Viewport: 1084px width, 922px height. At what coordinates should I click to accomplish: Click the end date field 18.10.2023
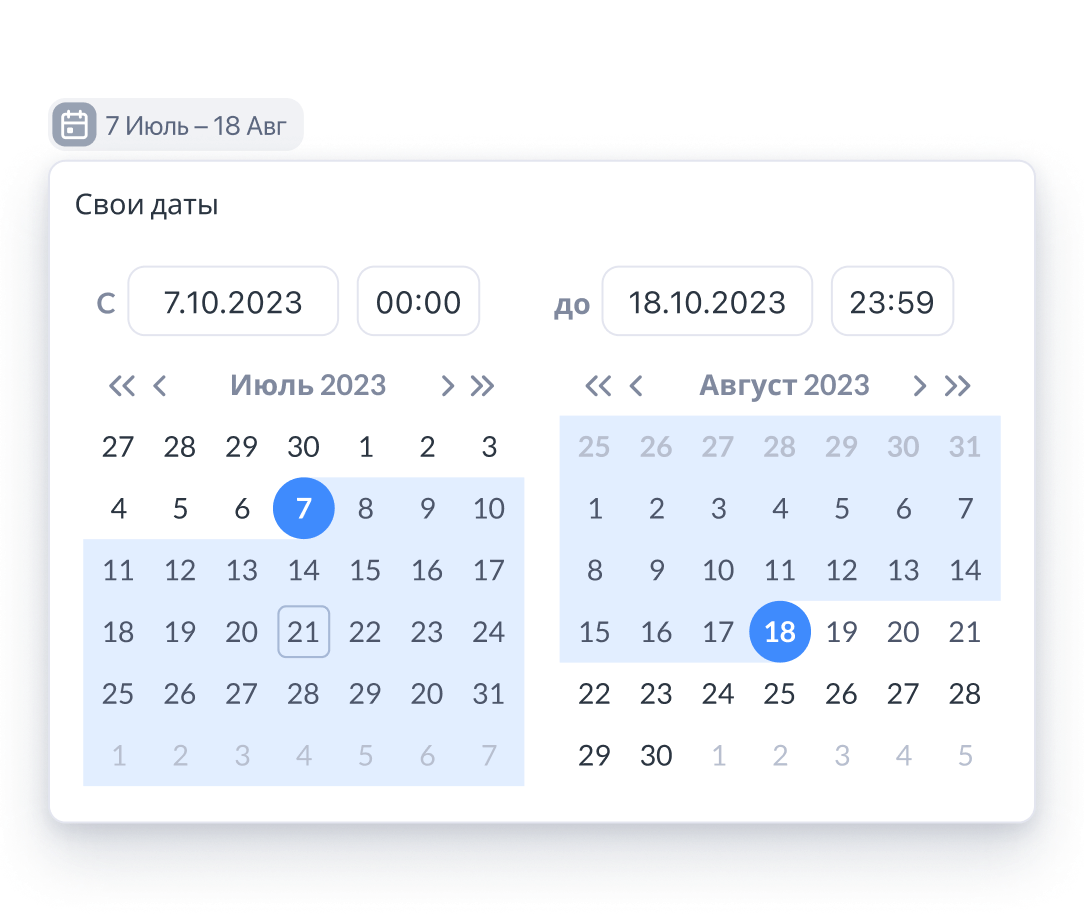[x=707, y=301]
